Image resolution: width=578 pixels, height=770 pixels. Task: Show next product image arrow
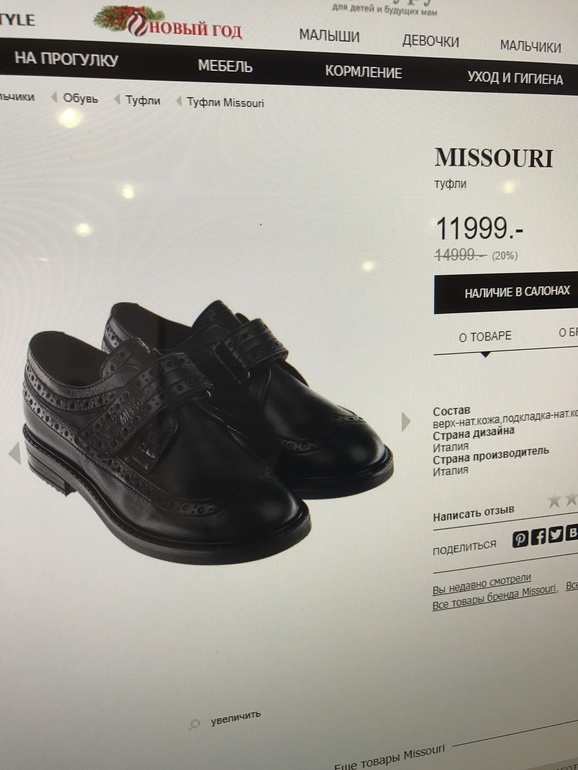tap(406, 421)
